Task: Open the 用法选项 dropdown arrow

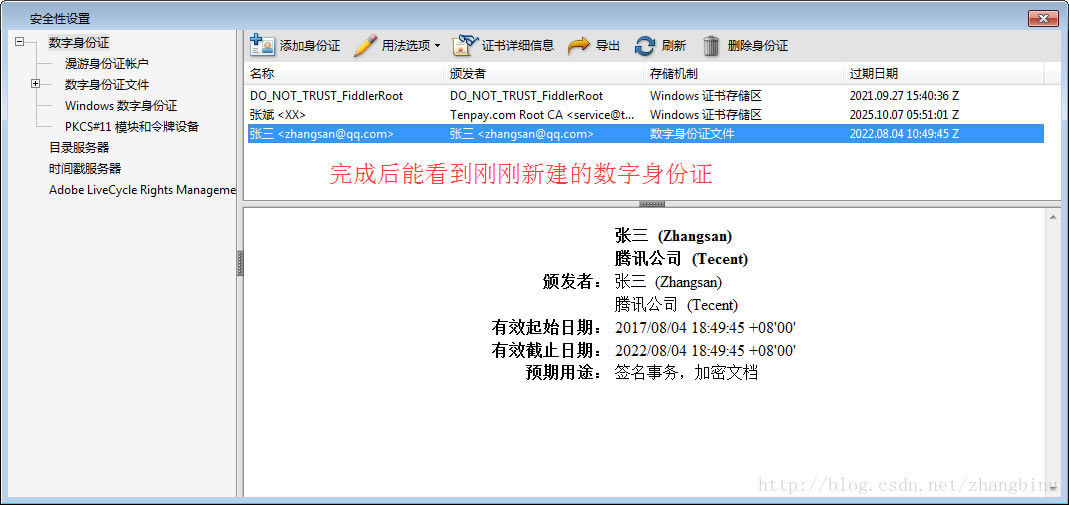Action: (x=438, y=46)
